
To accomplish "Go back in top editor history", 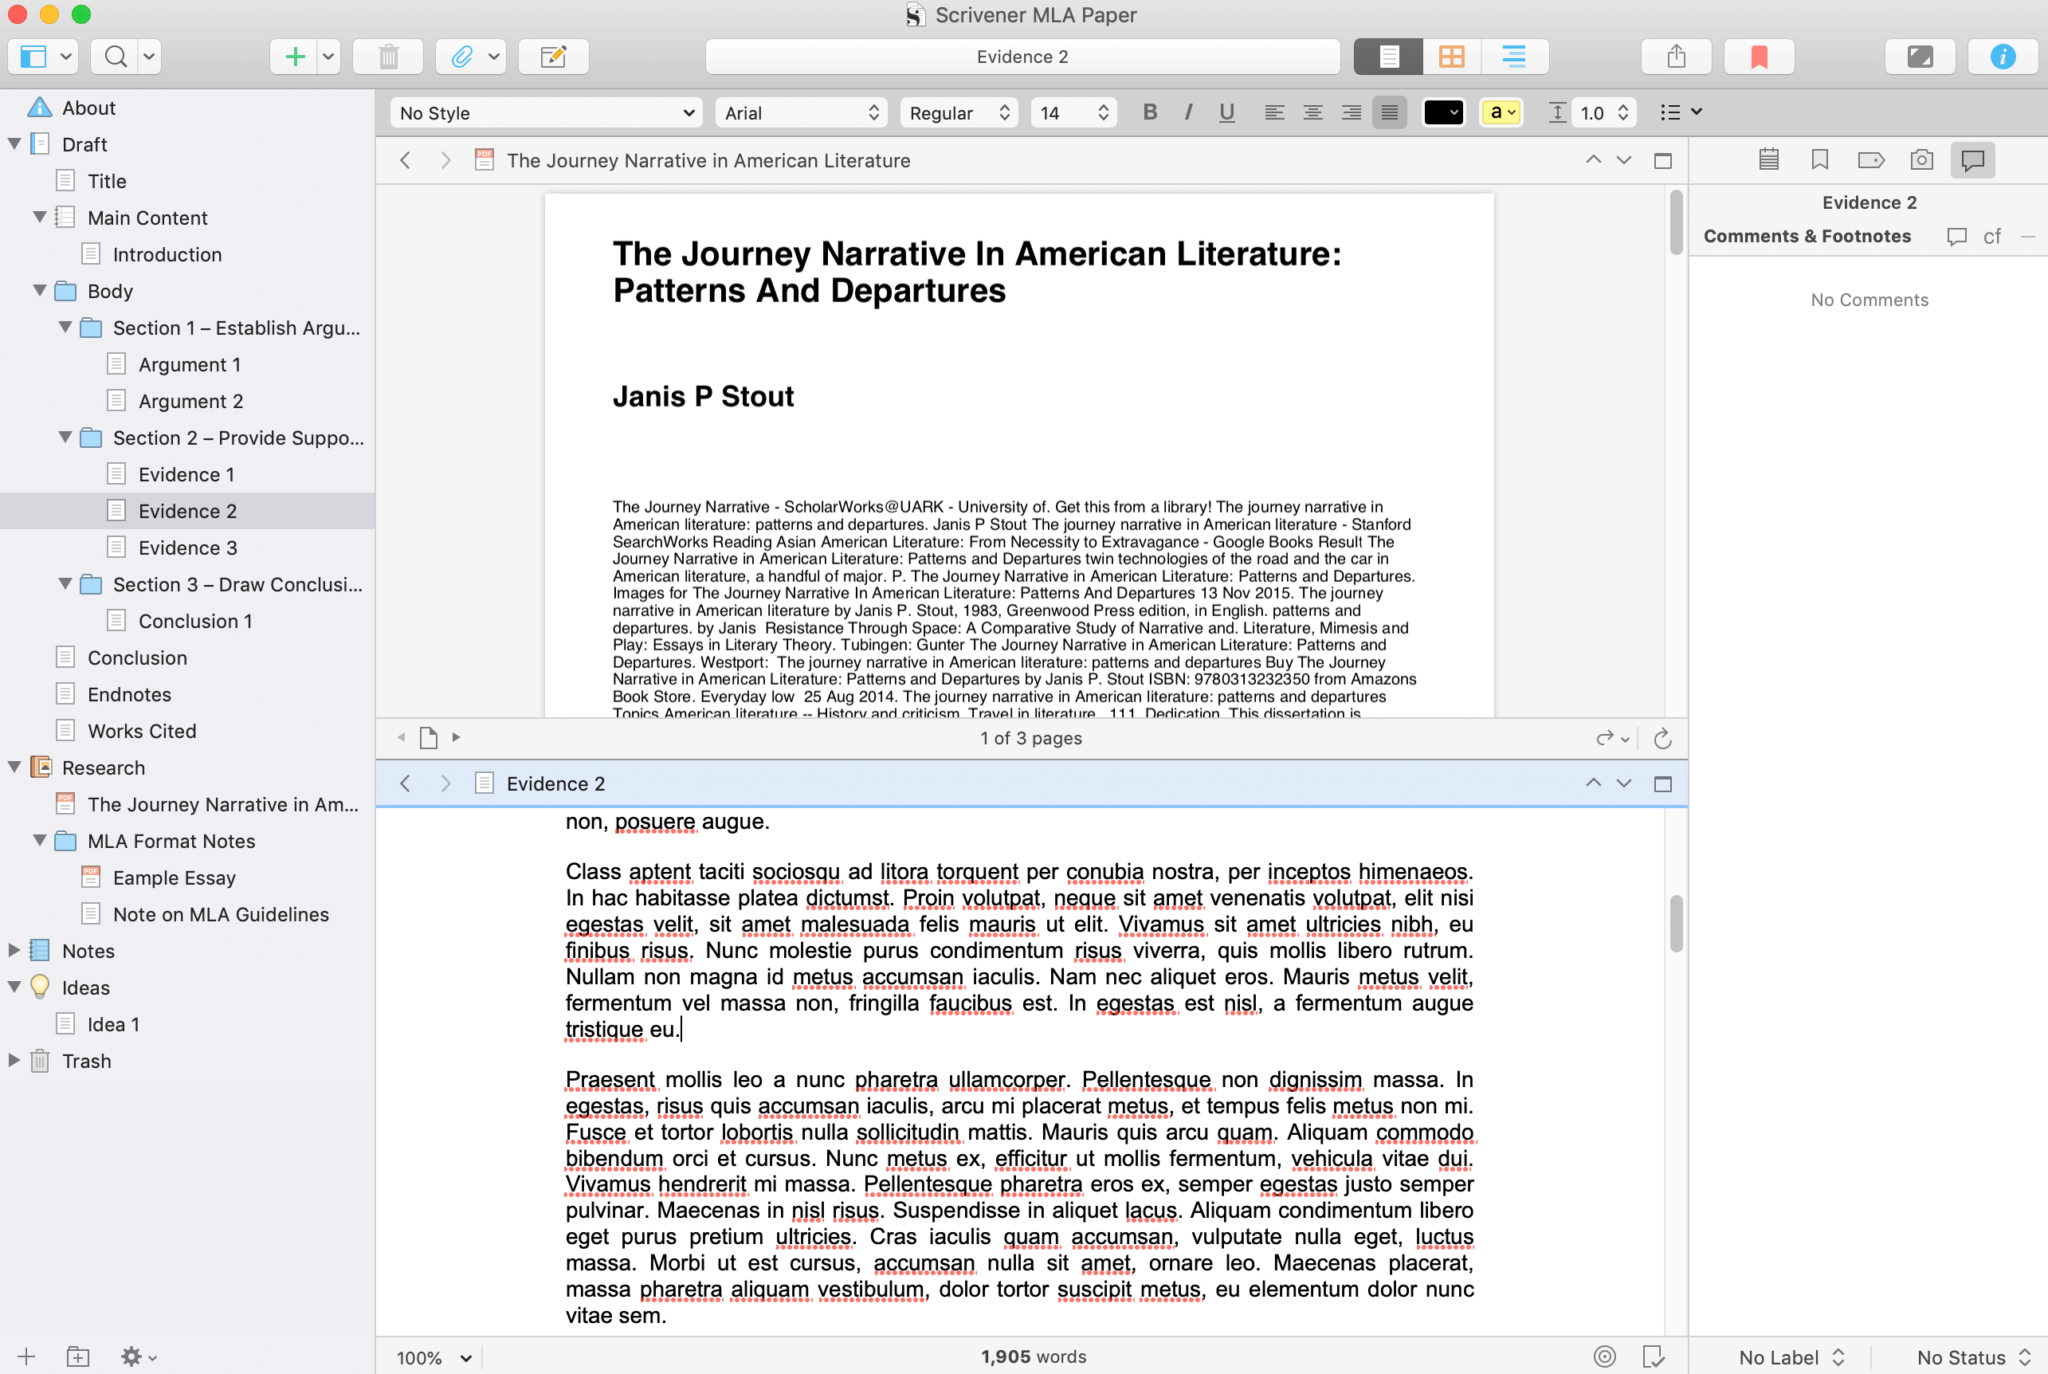I will point(405,160).
